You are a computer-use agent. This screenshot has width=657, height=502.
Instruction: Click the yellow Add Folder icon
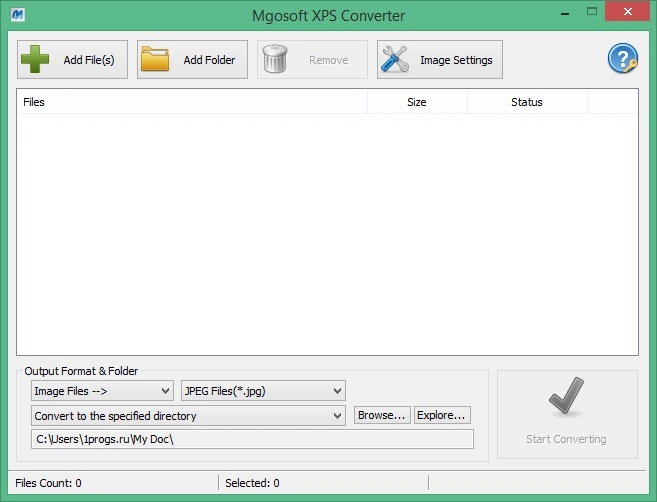155,59
